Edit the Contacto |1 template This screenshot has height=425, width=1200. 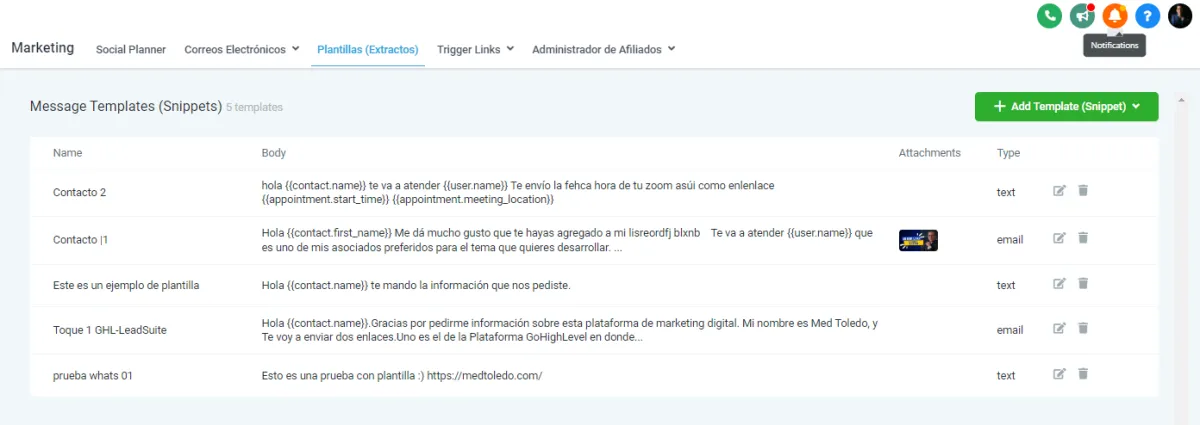pos(1060,238)
